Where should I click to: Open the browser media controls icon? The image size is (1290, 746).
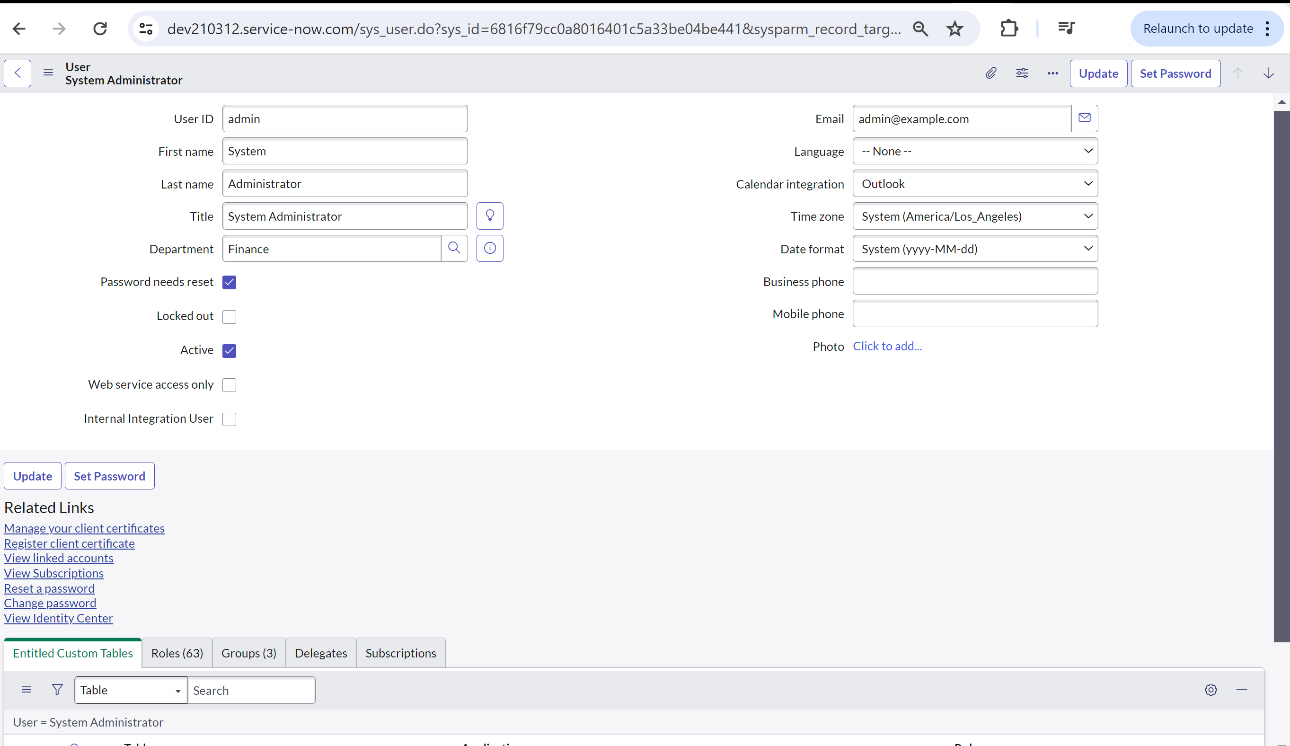pos(1067,29)
